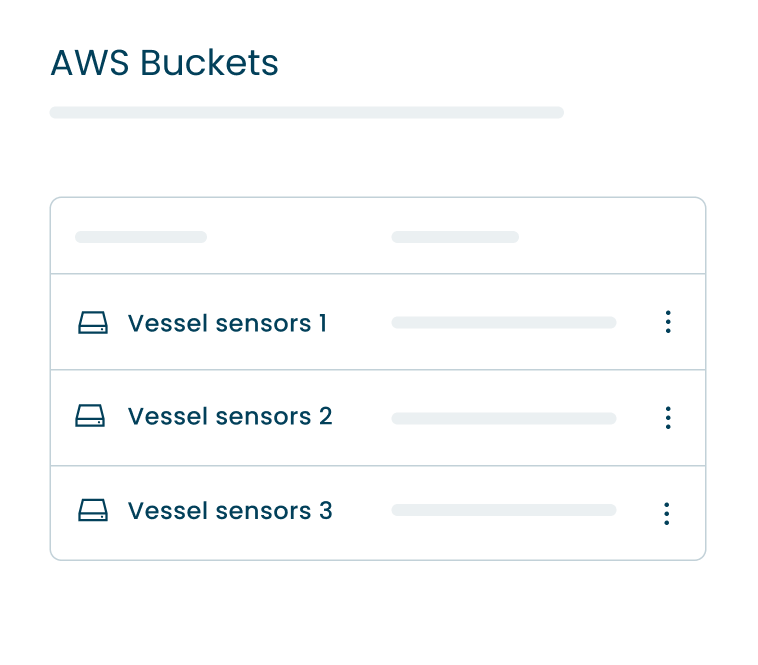Open the Vessel sensors 1 bucket name
This screenshot has width=758, height=665.
227,323
